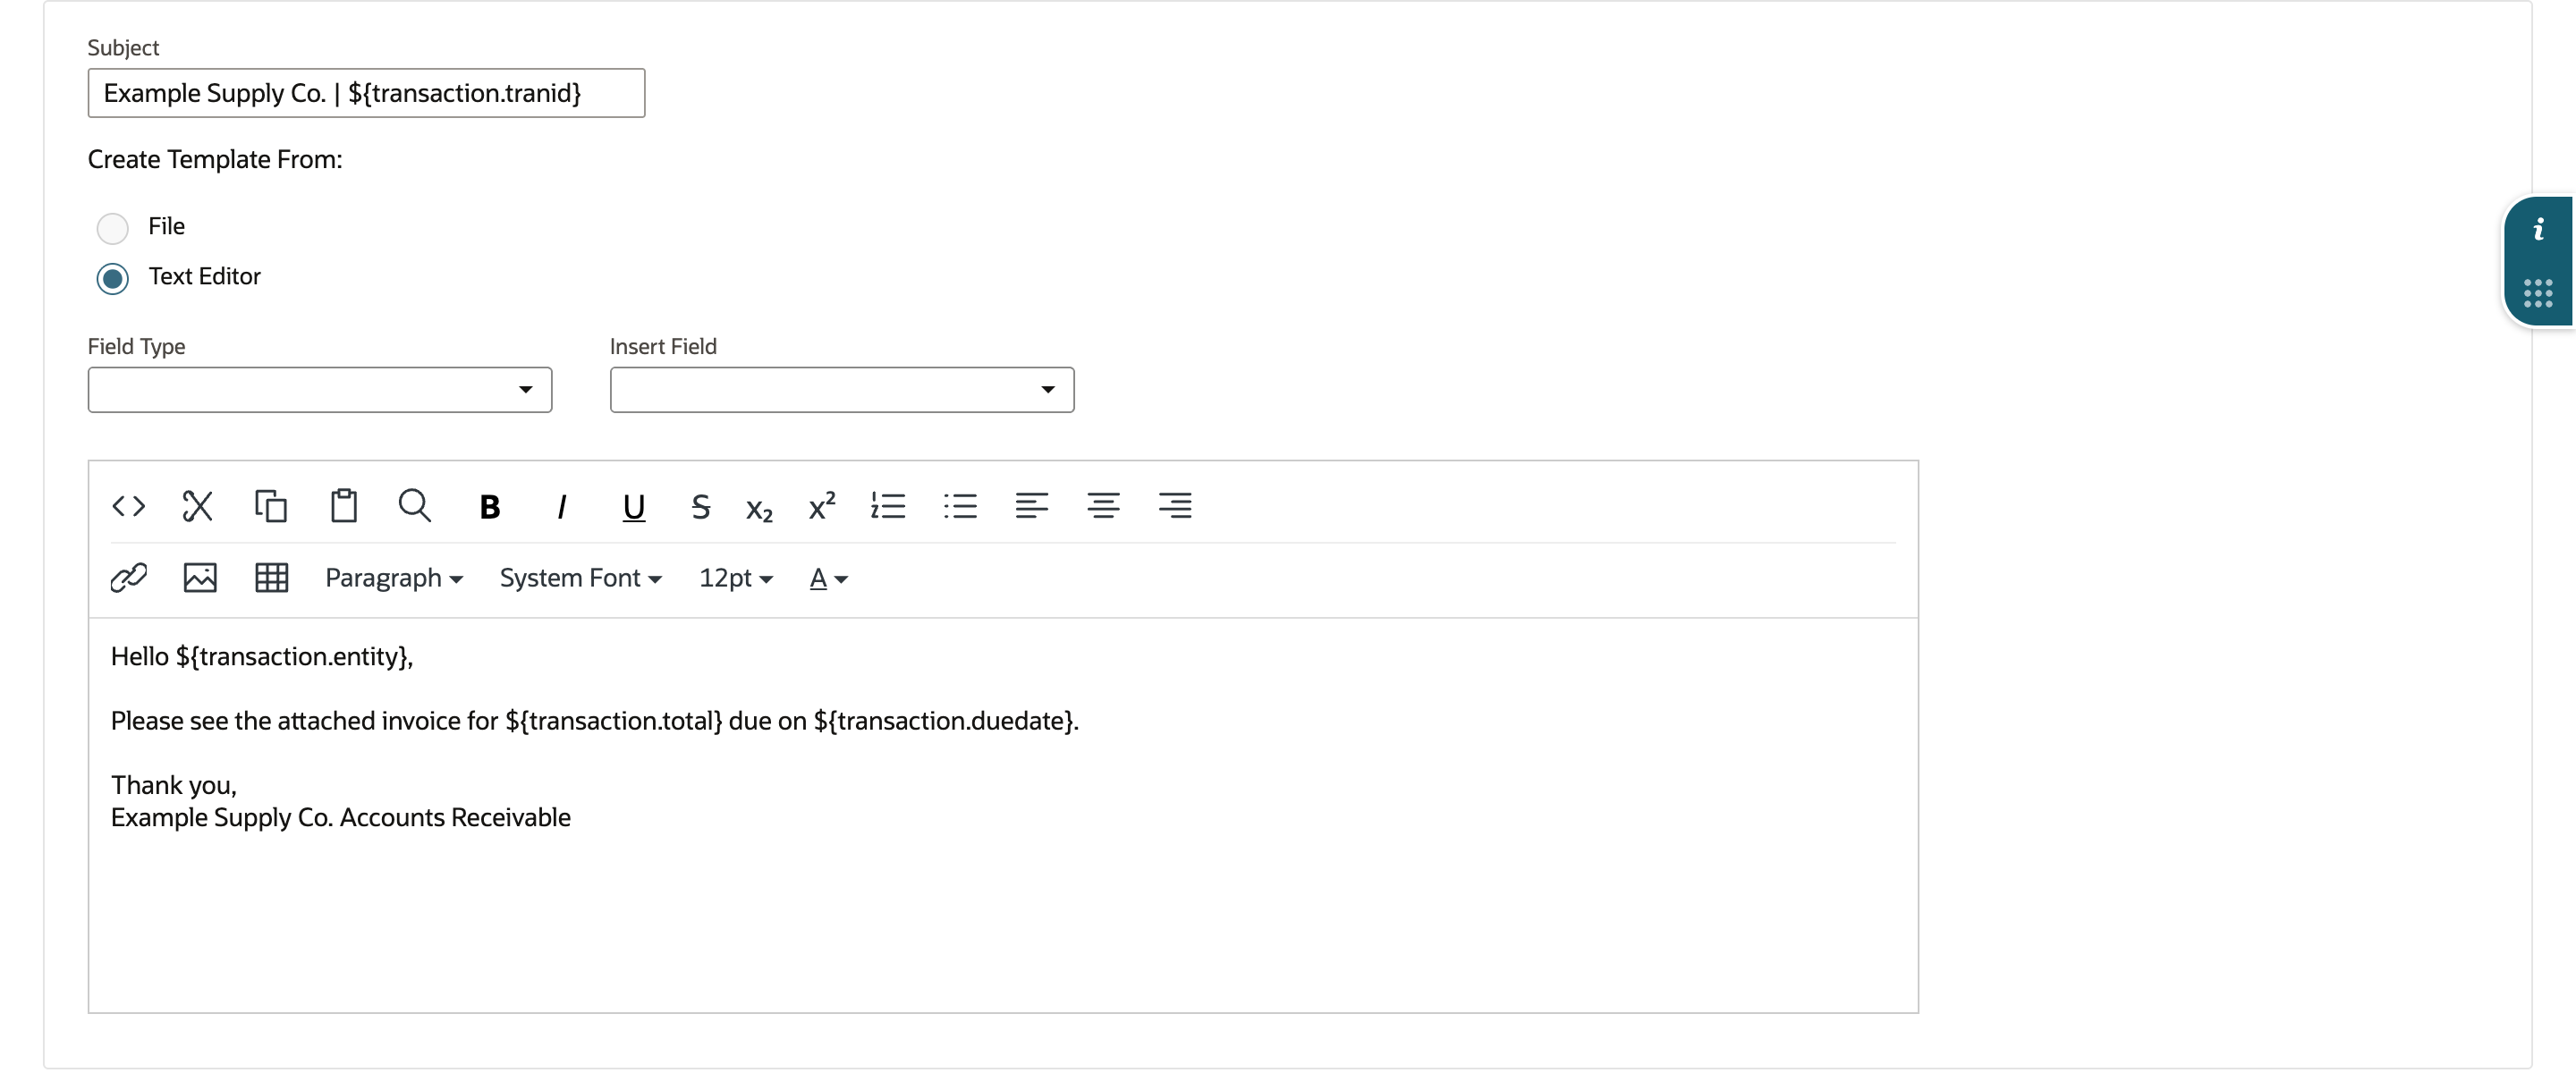Viewport: 2576px width, 1073px height.
Task: Click the 'Hello ${transaction.entity},' line
Action: coord(262,656)
